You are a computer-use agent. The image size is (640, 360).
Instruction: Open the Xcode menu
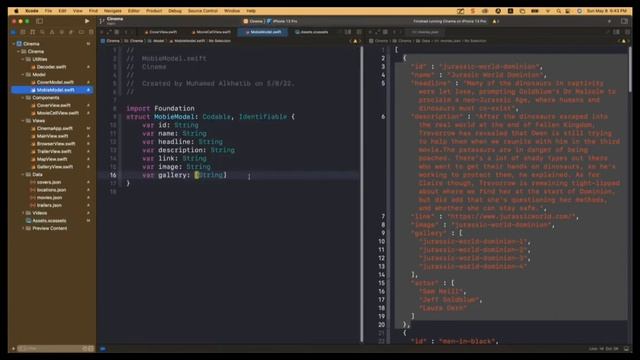point(32,11)
